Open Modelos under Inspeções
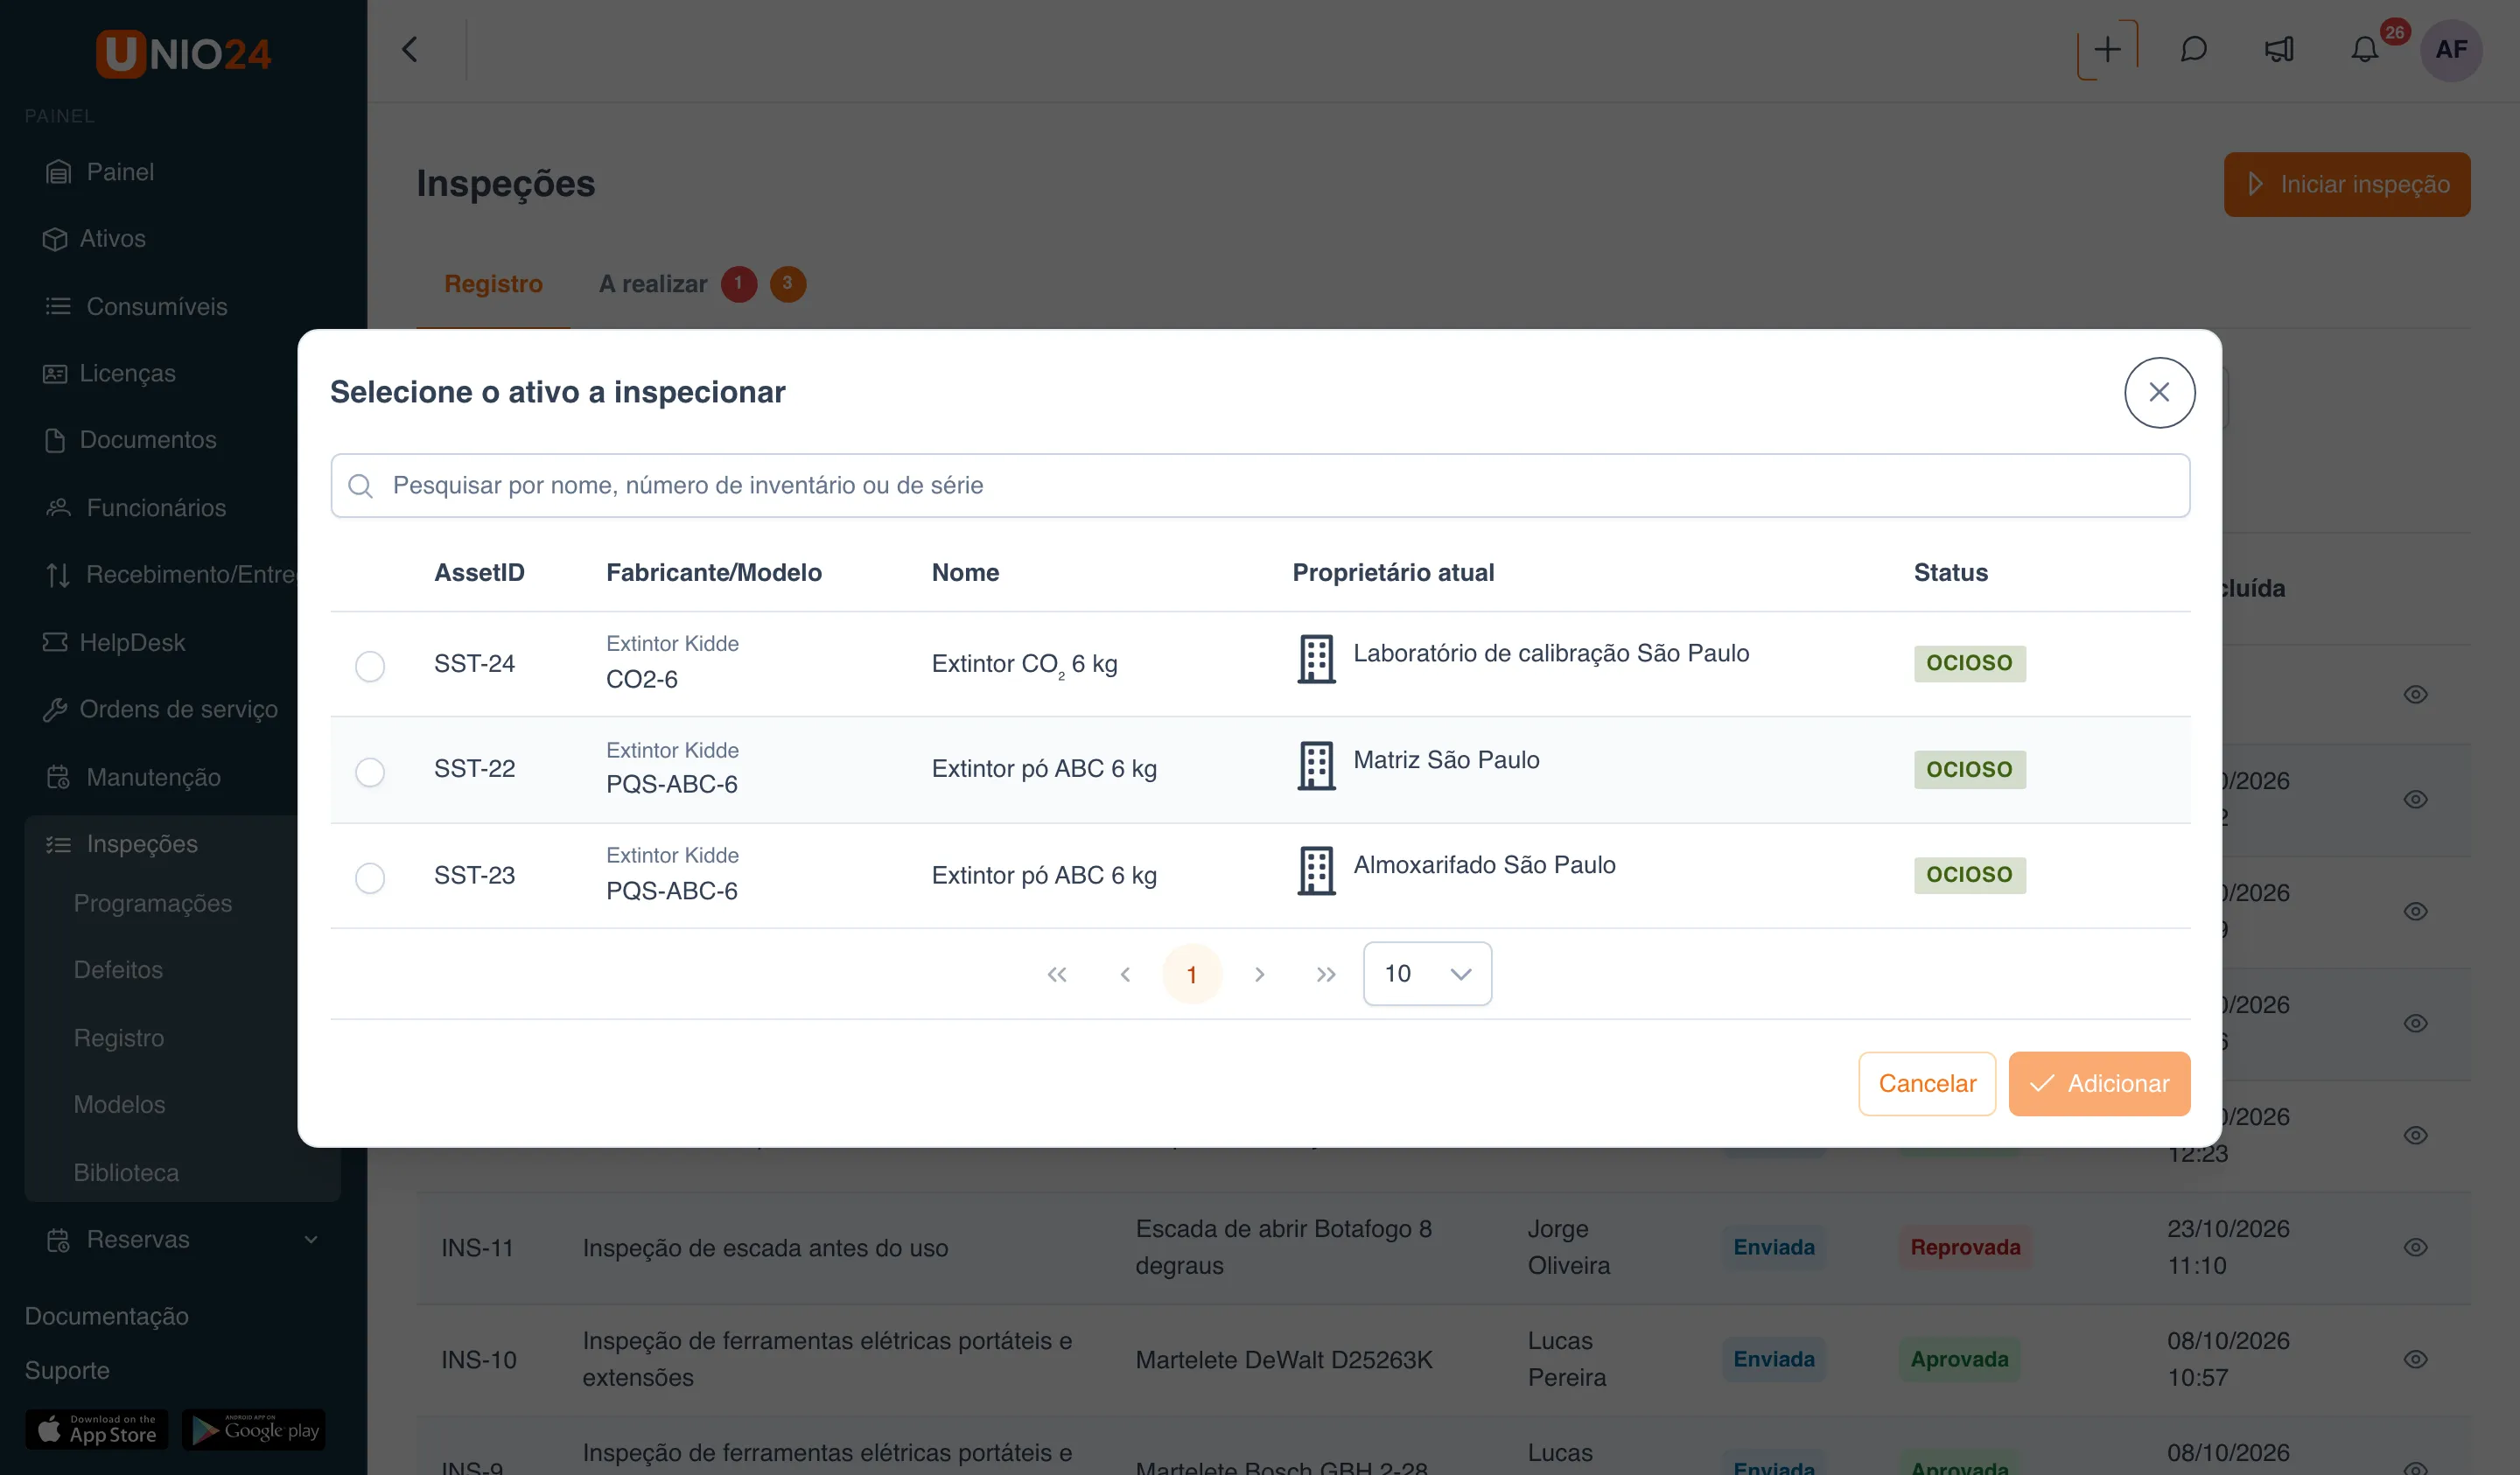The height and width of the screenshot is (1475, 2520). pyautogui.click(x=119, y=1105)
